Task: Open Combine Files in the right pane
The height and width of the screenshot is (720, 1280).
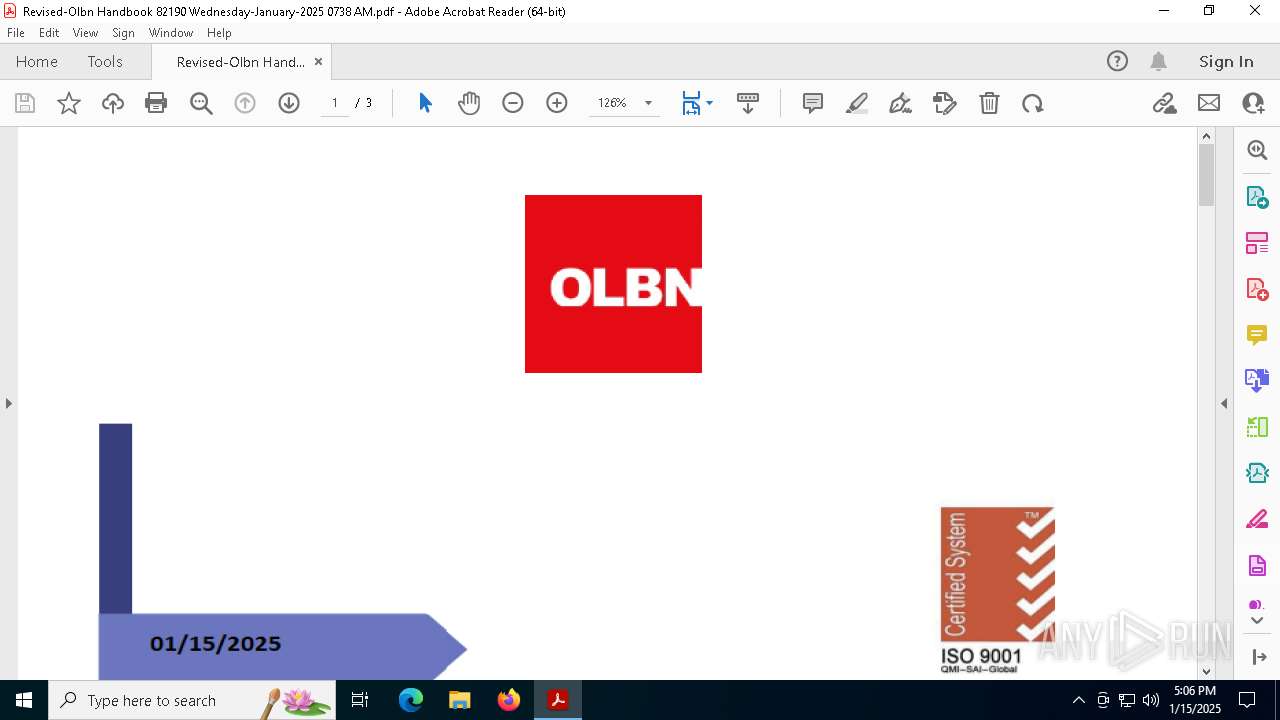Action: [x=1257, y=380]
